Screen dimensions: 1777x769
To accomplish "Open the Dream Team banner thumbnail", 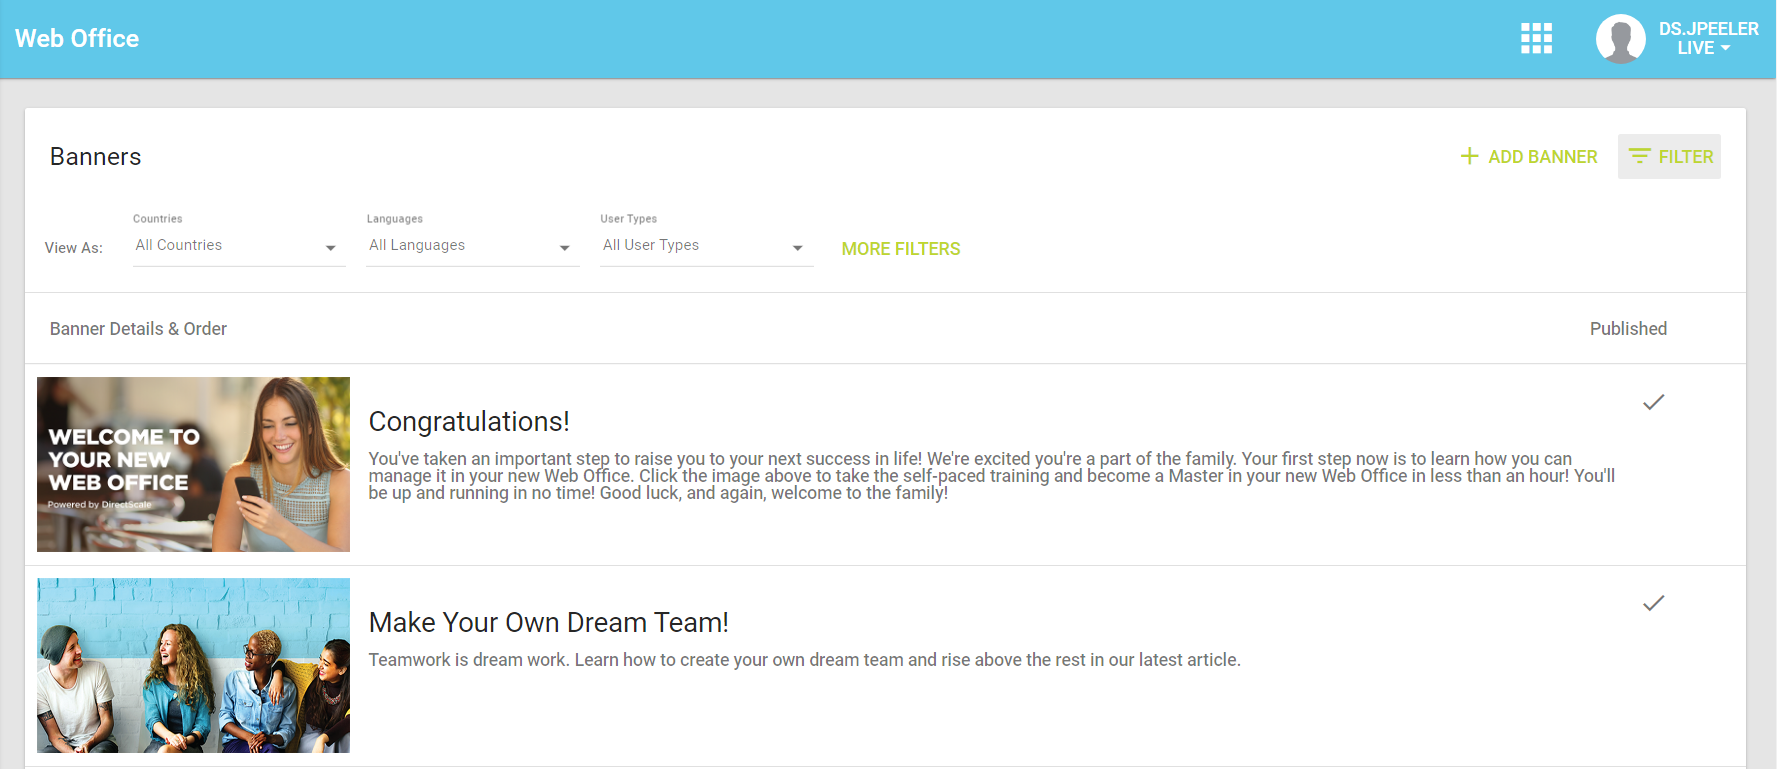I will point(193,665).
